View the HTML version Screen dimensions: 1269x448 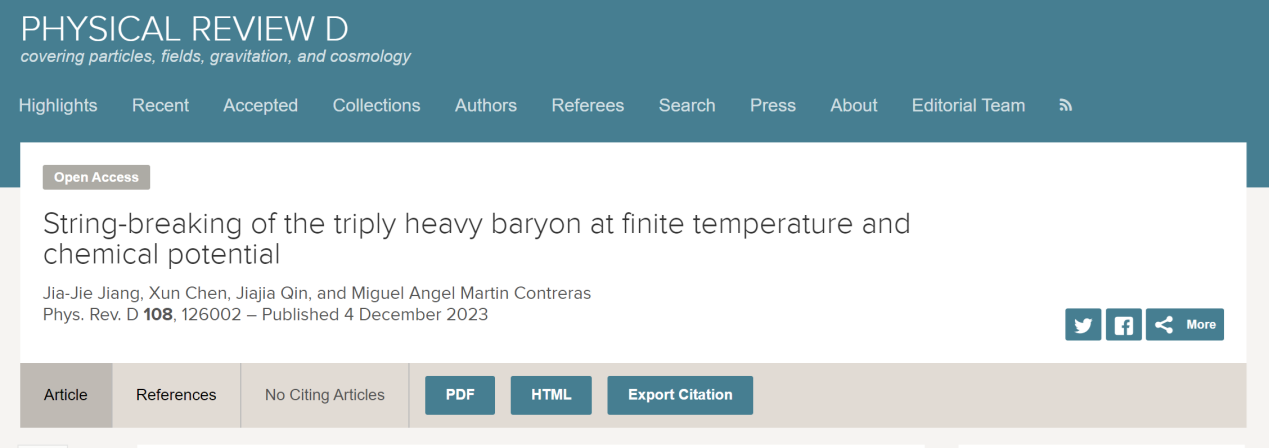coord(551,395)
